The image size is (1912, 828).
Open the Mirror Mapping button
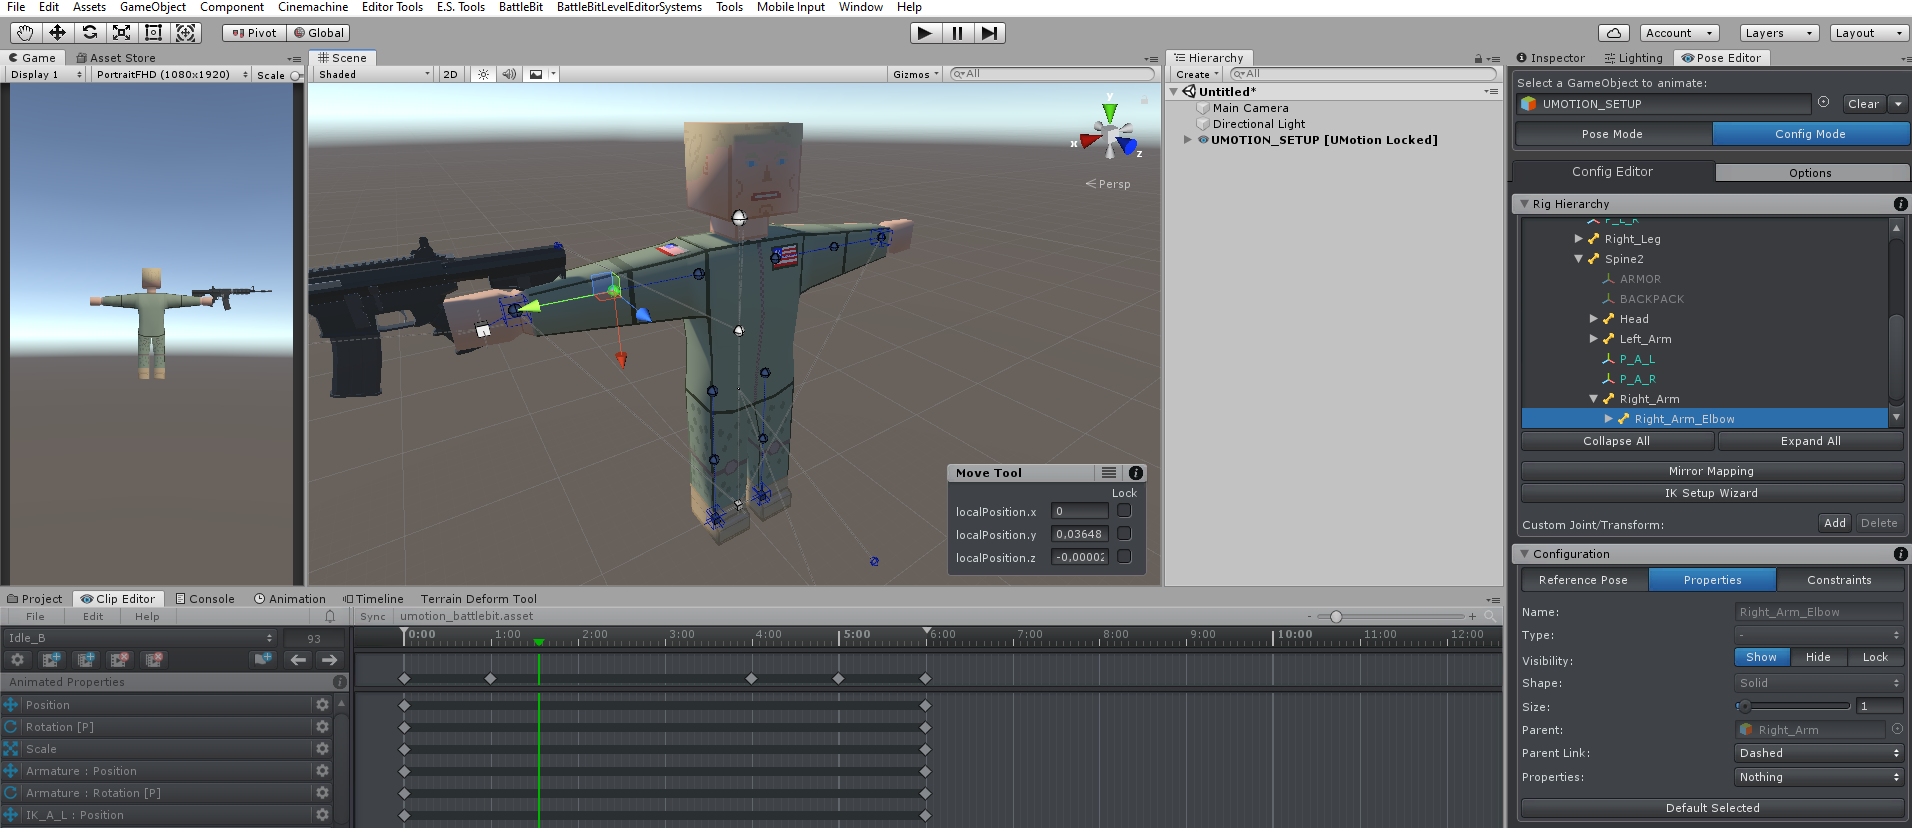[x=1711, y=471]
